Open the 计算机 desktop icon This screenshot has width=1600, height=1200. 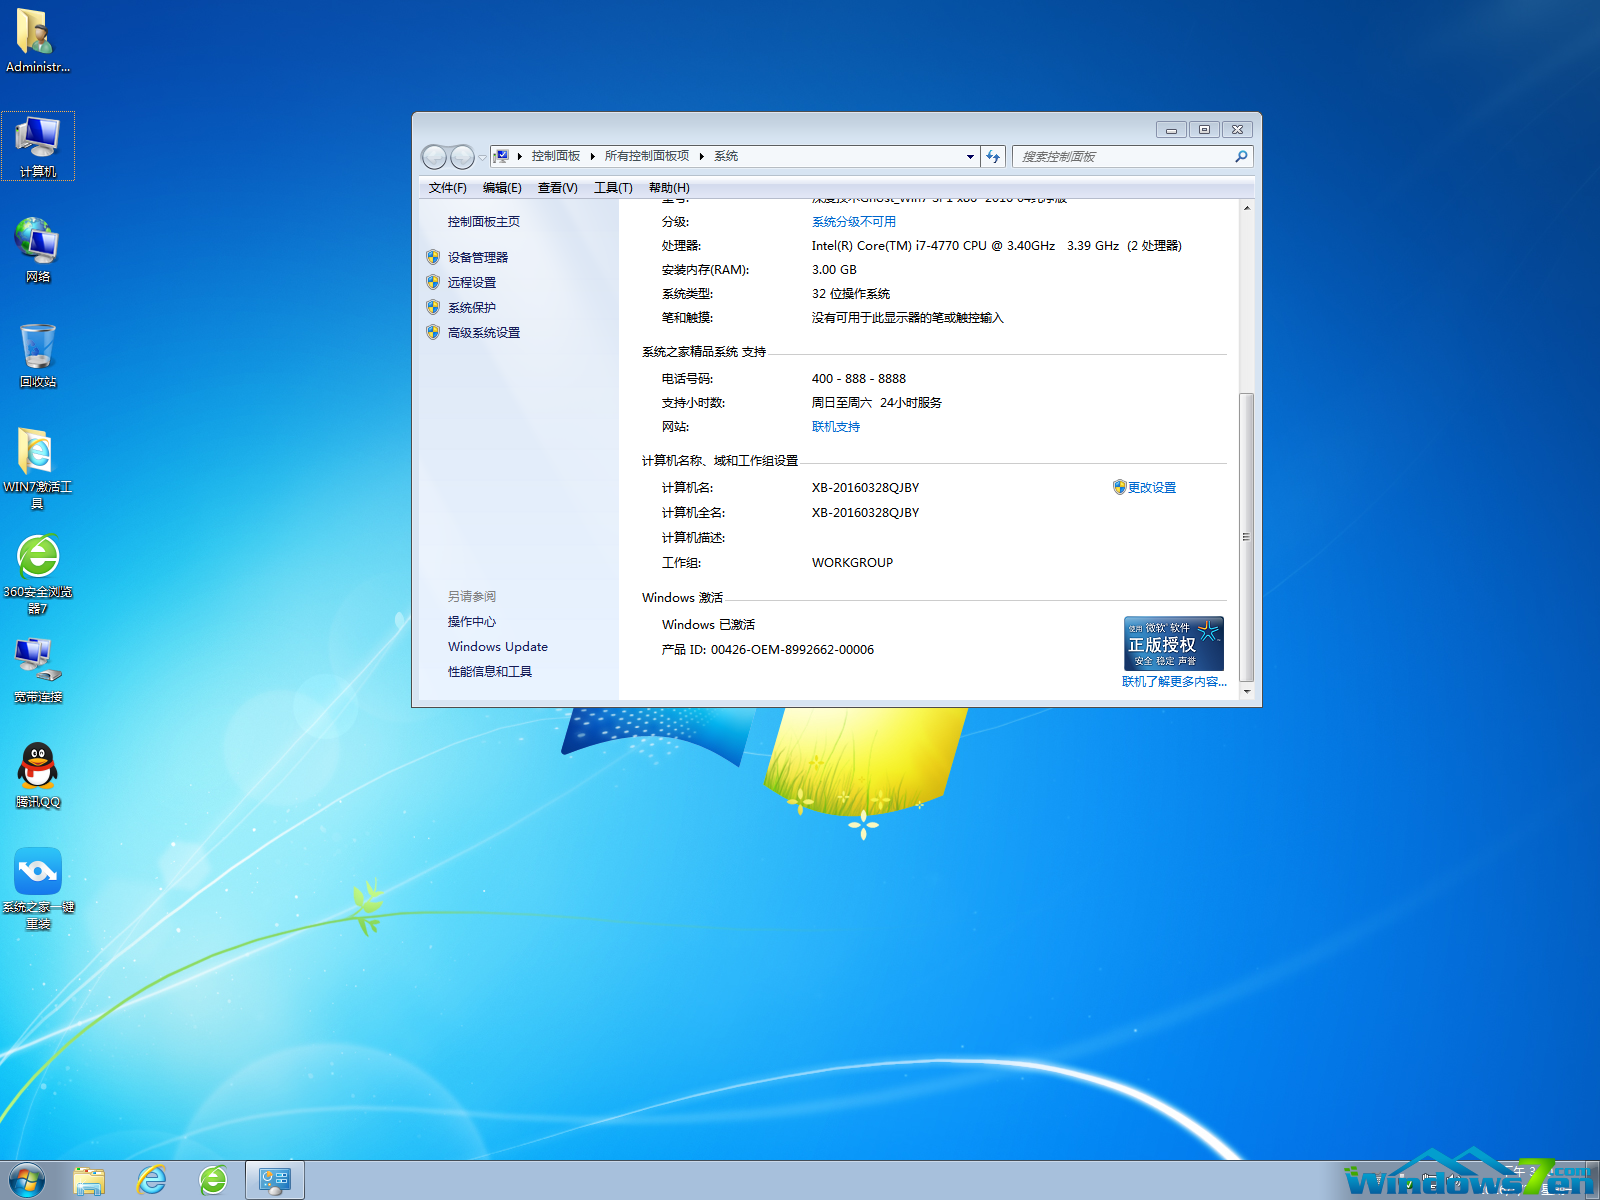tap(37, 146)
